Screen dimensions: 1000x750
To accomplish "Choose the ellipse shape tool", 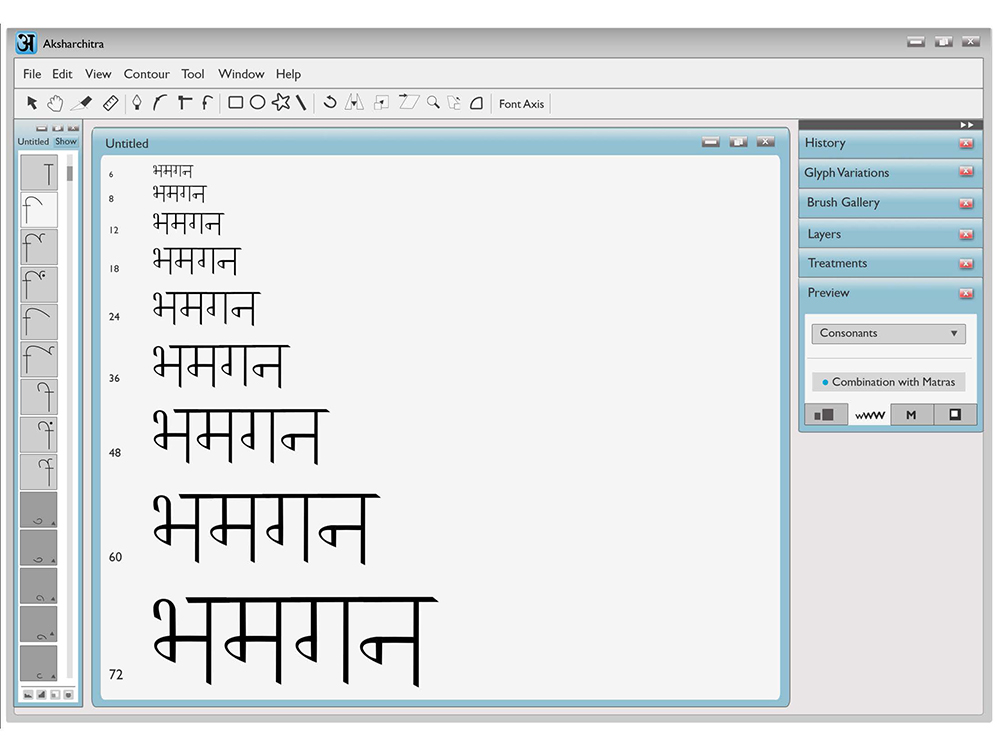I will pos(258,103).
